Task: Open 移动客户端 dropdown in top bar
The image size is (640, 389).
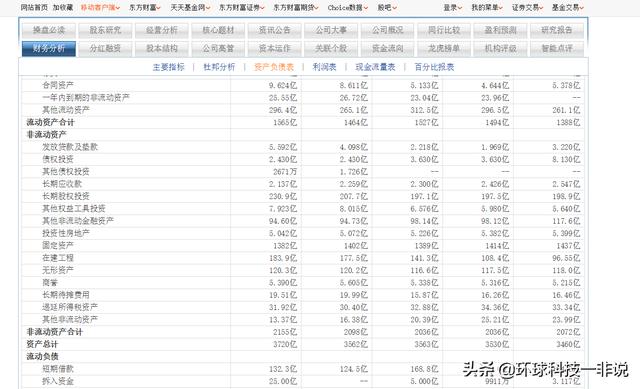Action: 100,8
